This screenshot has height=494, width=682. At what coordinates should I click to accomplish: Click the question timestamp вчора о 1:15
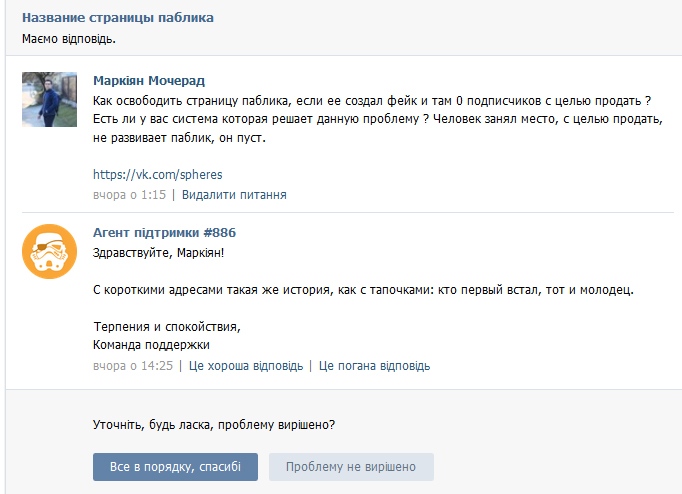[129, 195]
